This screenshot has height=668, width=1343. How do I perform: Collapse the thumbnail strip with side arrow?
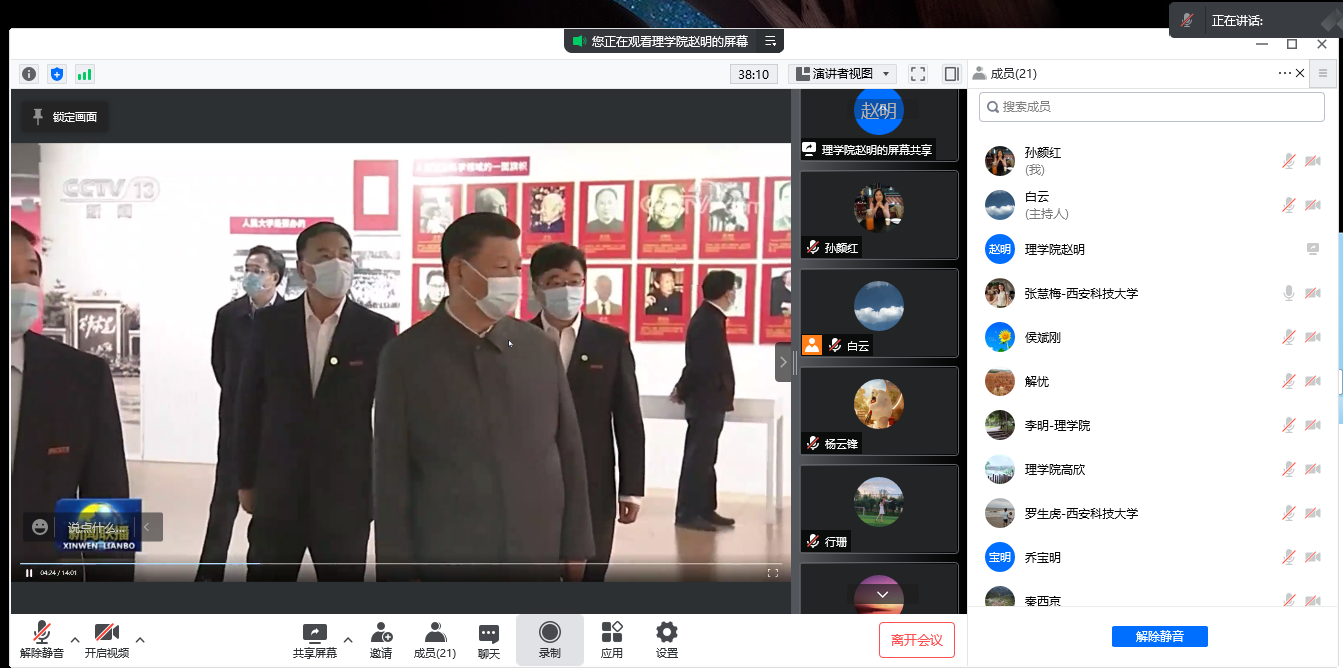pyautogui.click(x=783, y=362)
